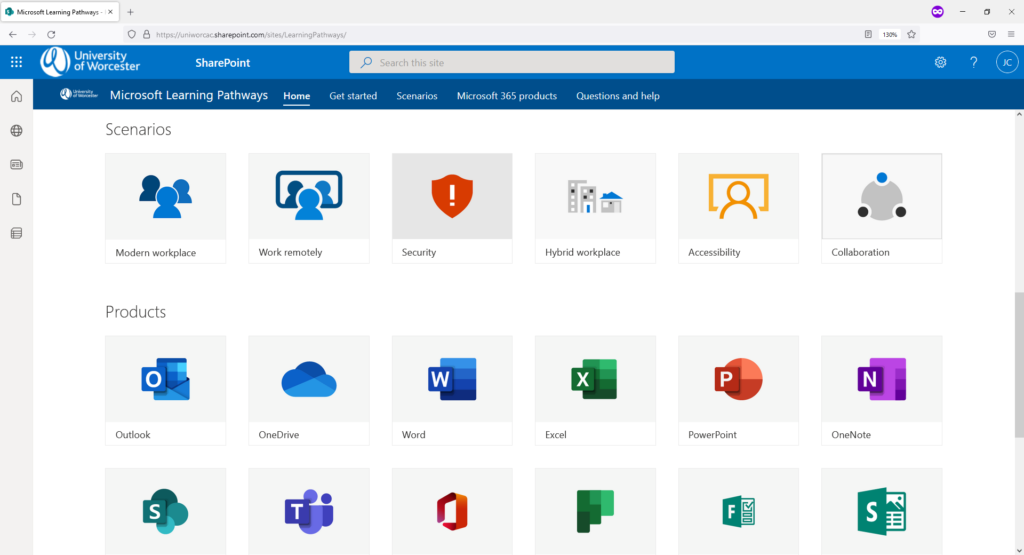Screen dimensions: 1024x555
Task: Open the lists icon in left rail
Action: (16, 233)
